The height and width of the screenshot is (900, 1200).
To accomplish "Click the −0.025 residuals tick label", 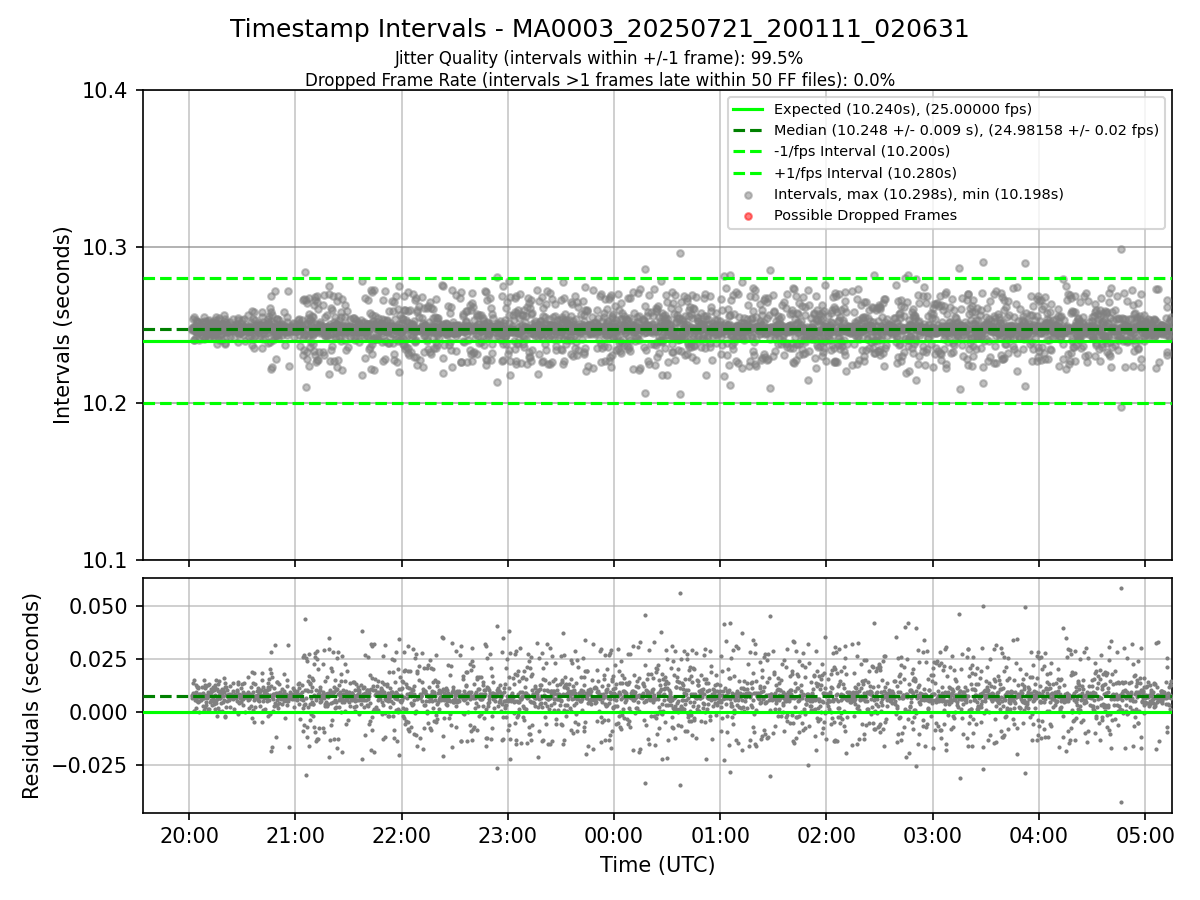I will coord(89,765).
